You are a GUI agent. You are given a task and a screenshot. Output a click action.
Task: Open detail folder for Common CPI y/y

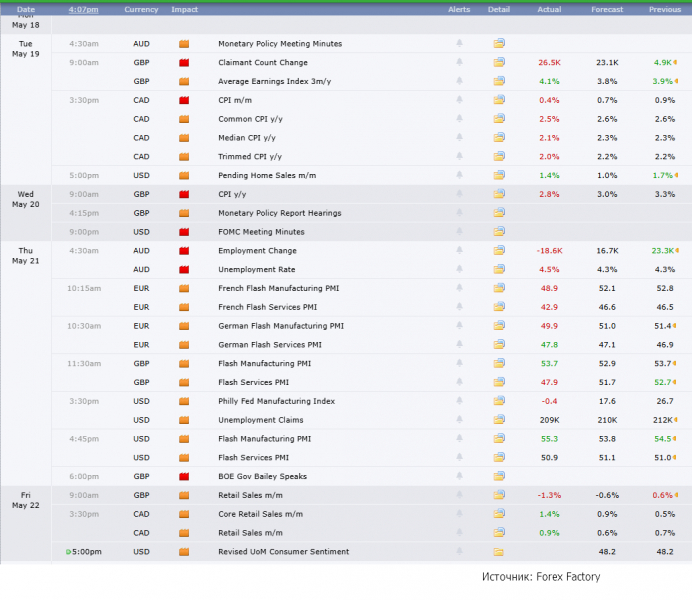(x=499, y=119)
